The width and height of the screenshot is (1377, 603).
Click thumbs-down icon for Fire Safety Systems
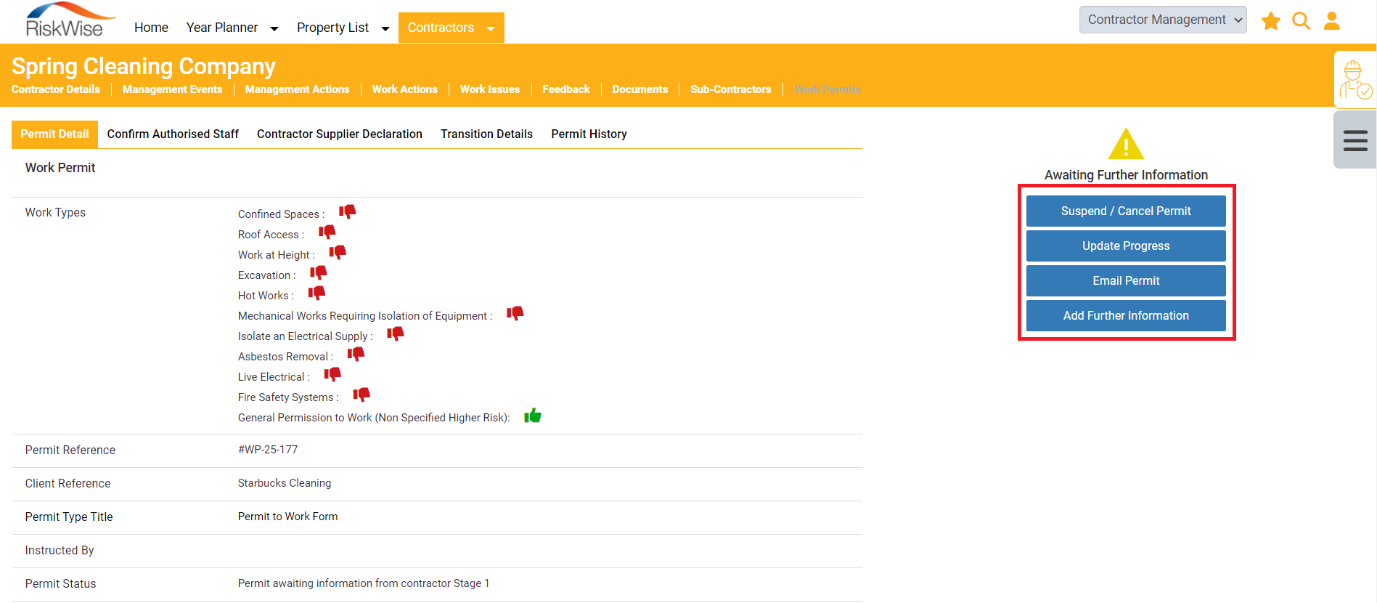point(361,395)
